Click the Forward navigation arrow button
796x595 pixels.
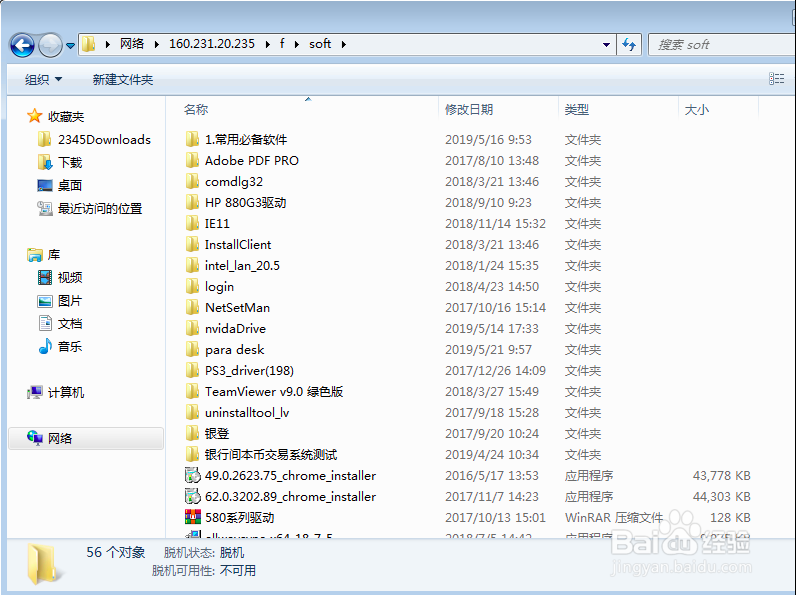[50, 45]
